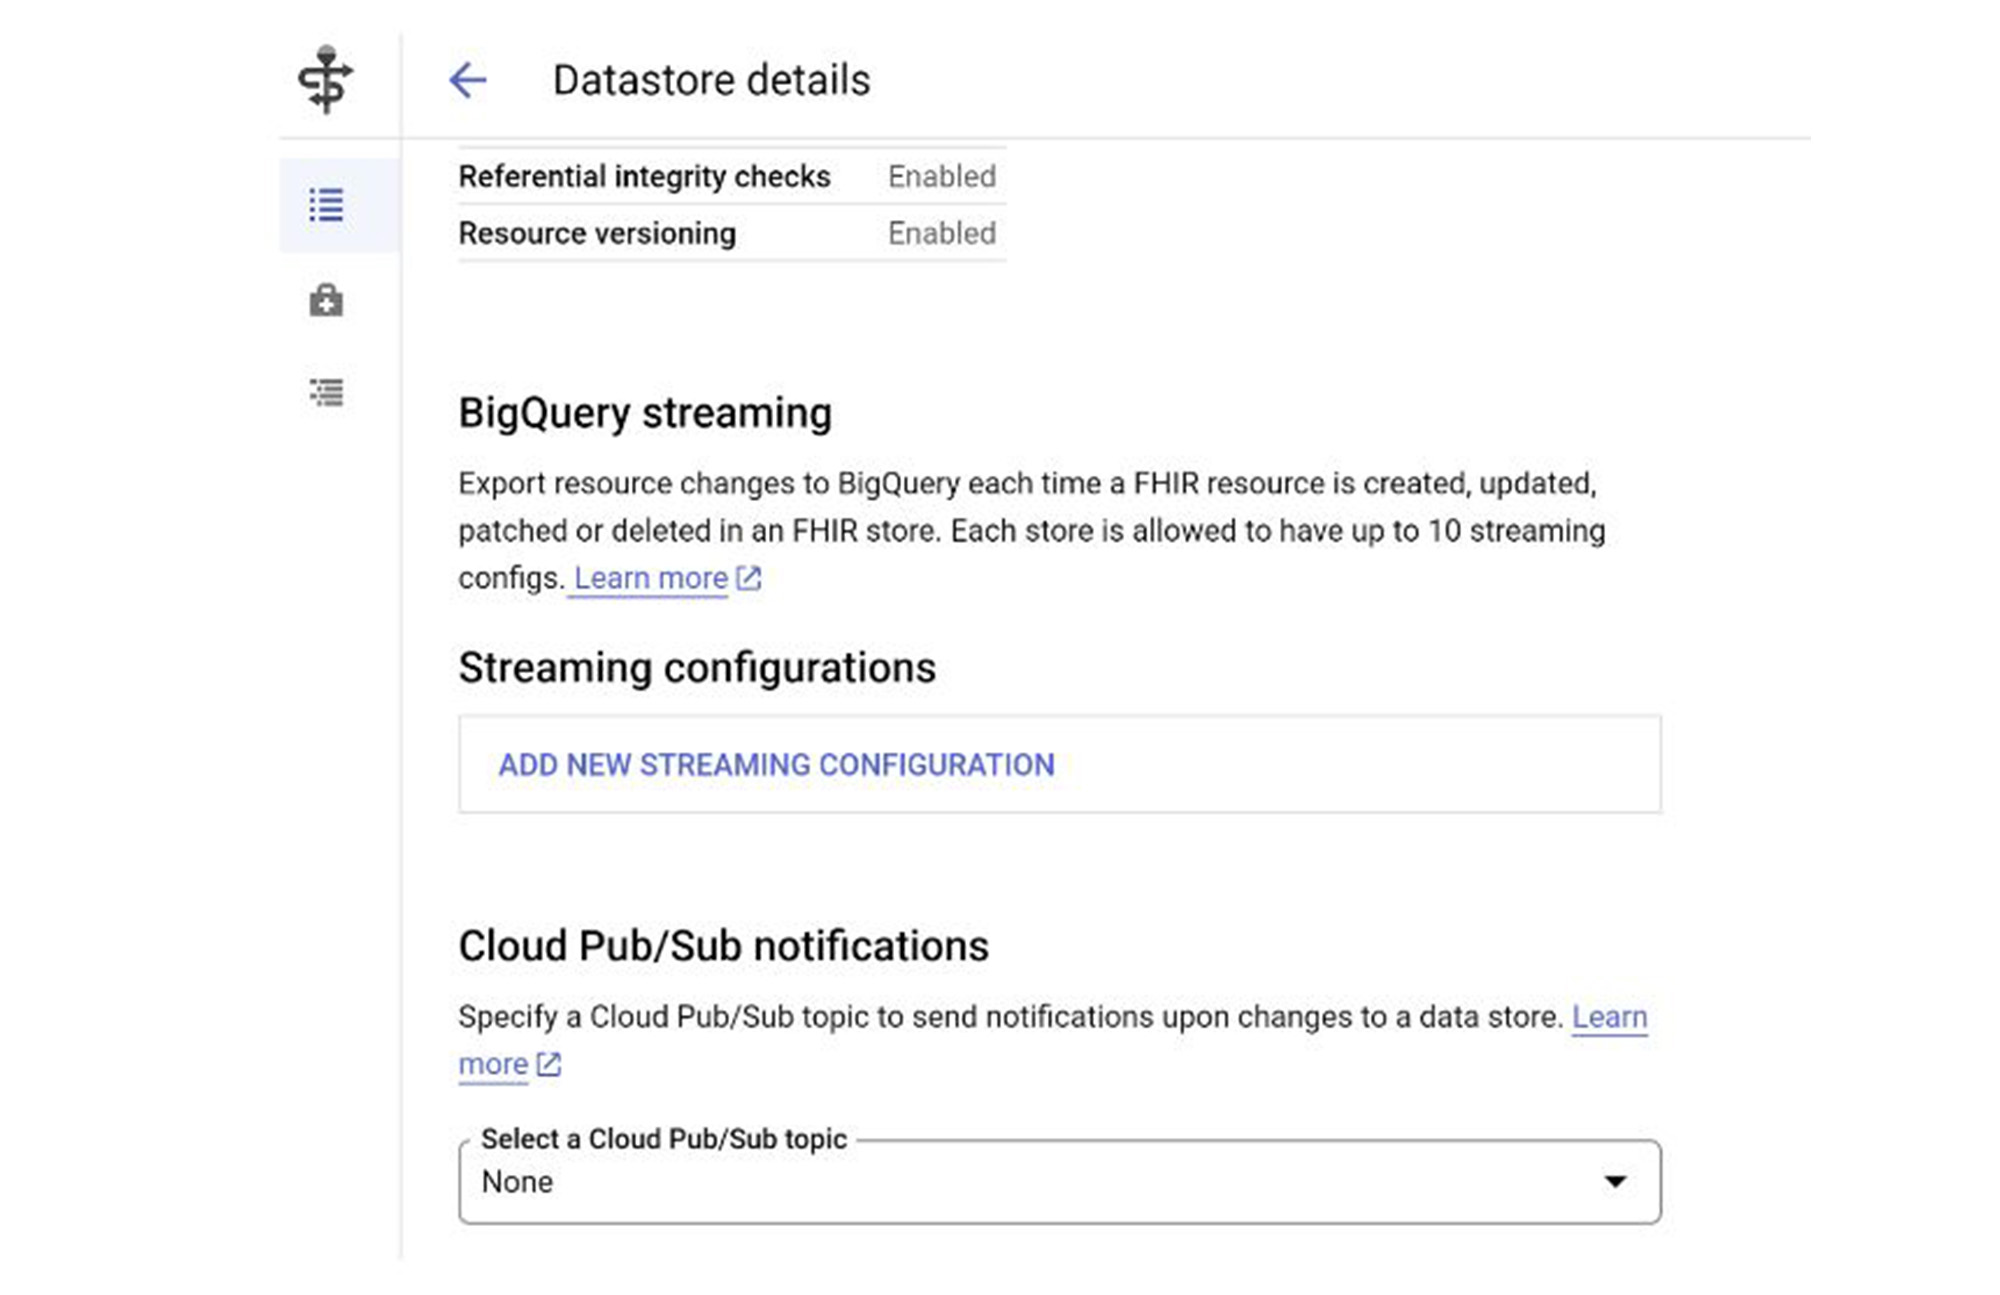Click the external-link icon after BigQuery Learn more
The height and width of the screenshot is (1295, 2000).
[x=749, y=578]
